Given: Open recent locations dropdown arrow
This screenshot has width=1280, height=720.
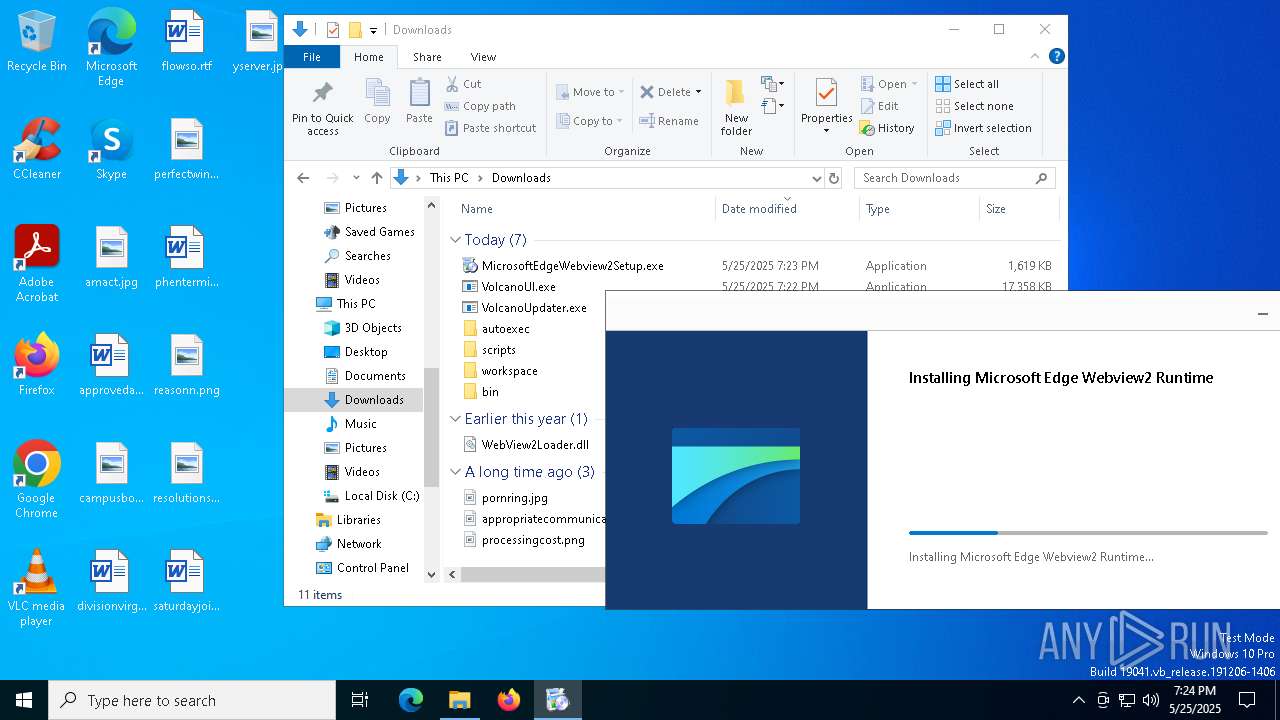Looking at the screenshot, I should (356, 178).
